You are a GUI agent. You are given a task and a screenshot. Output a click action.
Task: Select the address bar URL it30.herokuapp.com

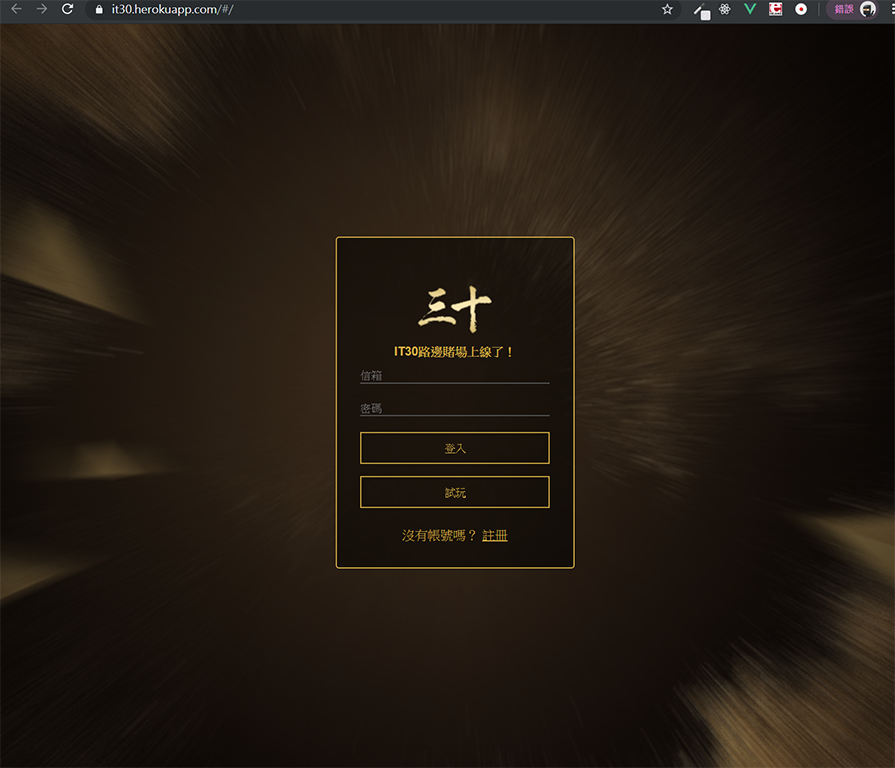[172, 10]
